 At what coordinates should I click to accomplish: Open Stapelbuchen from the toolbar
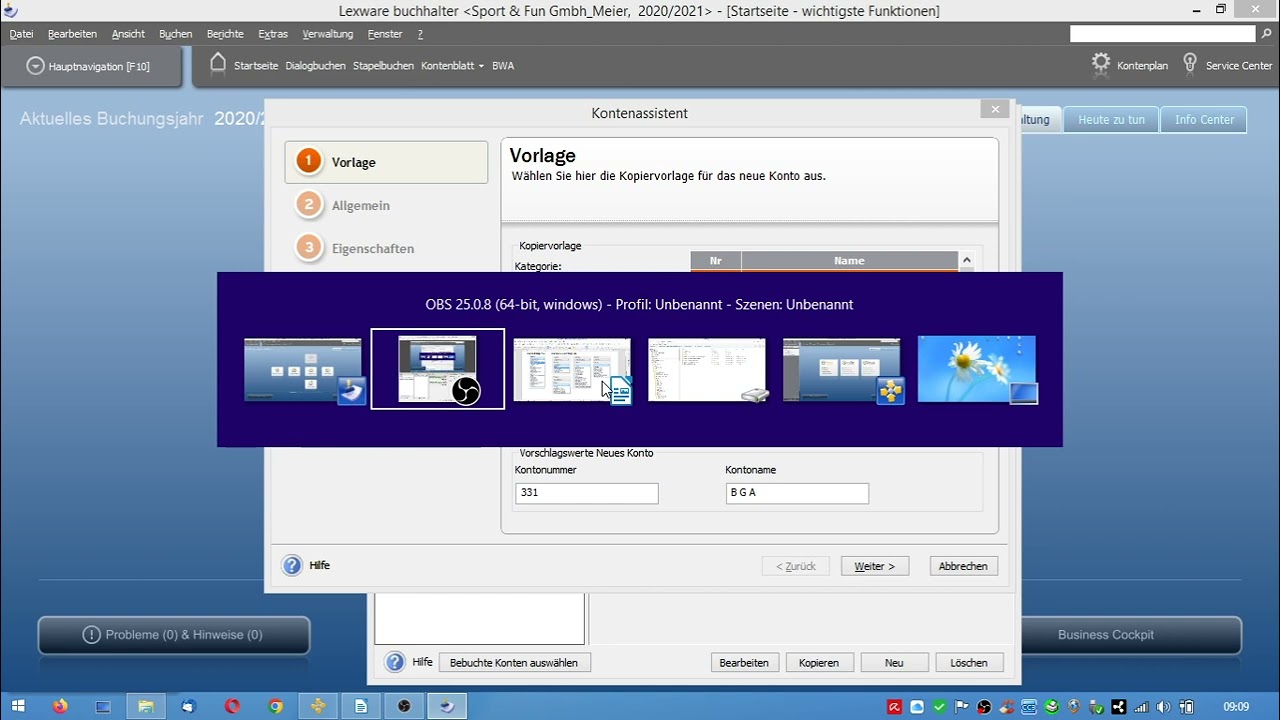383,66
